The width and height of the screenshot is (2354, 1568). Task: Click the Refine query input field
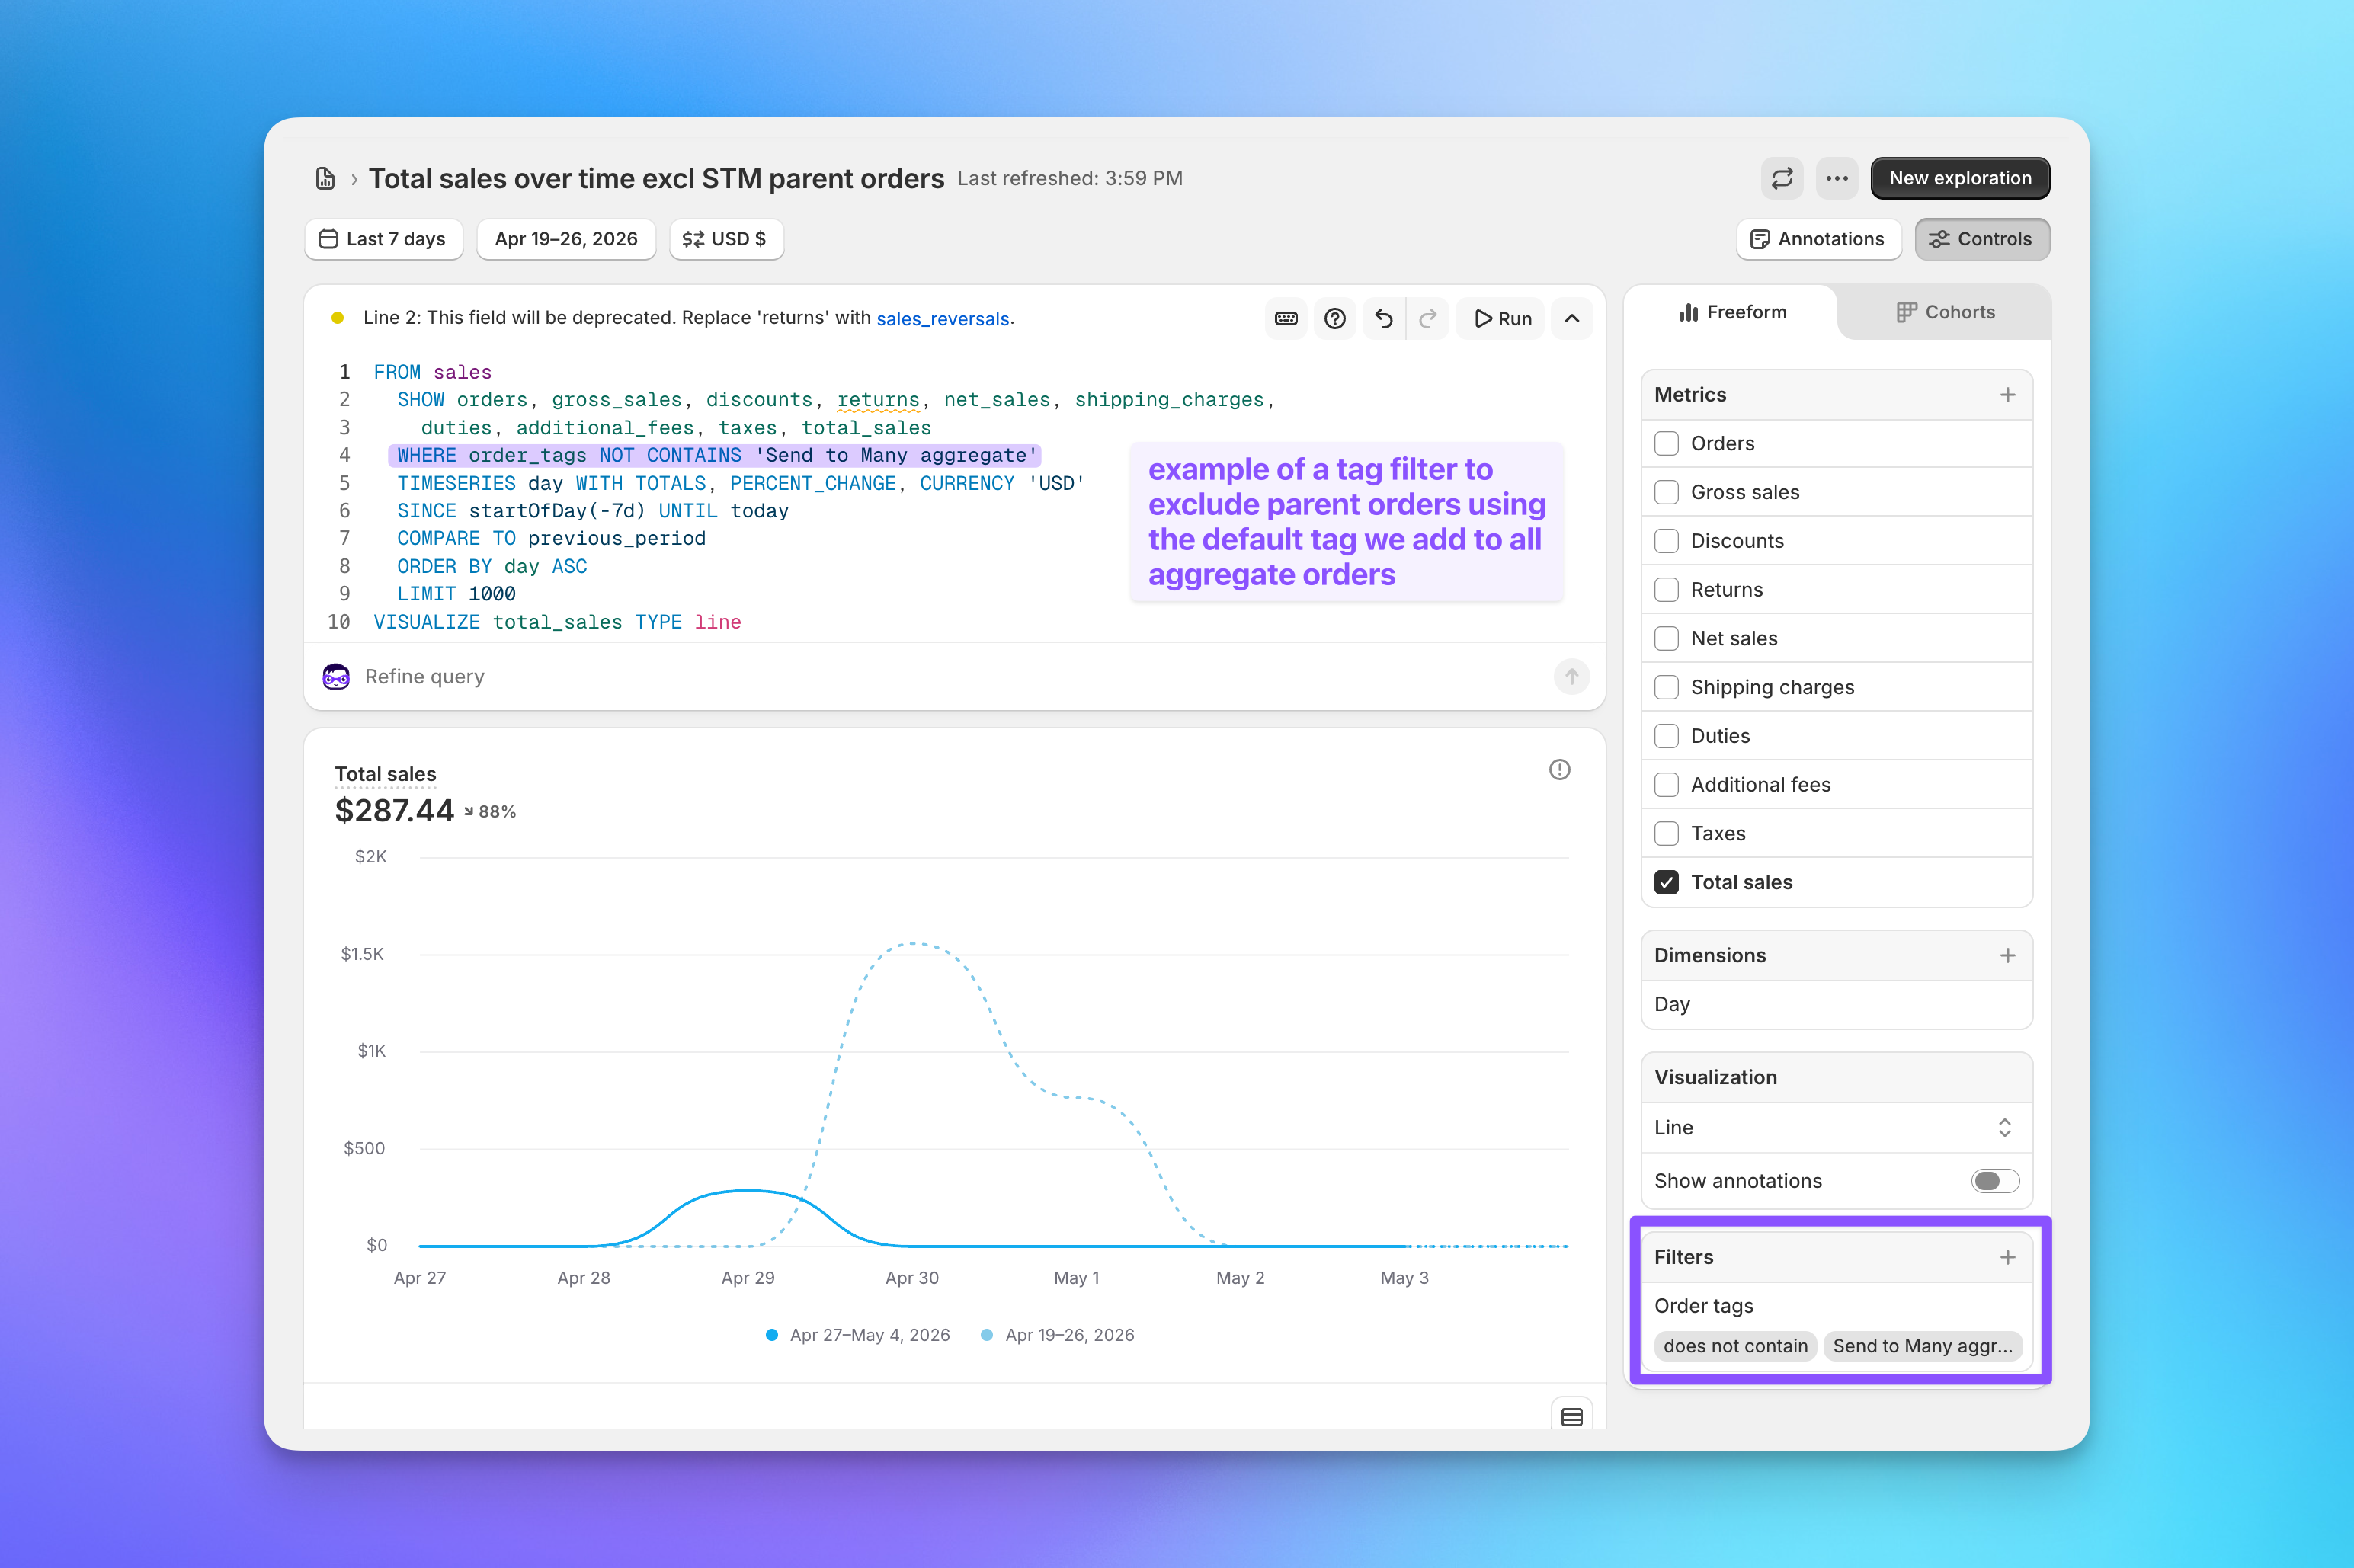pyautogui.click(x=950, y=677)
